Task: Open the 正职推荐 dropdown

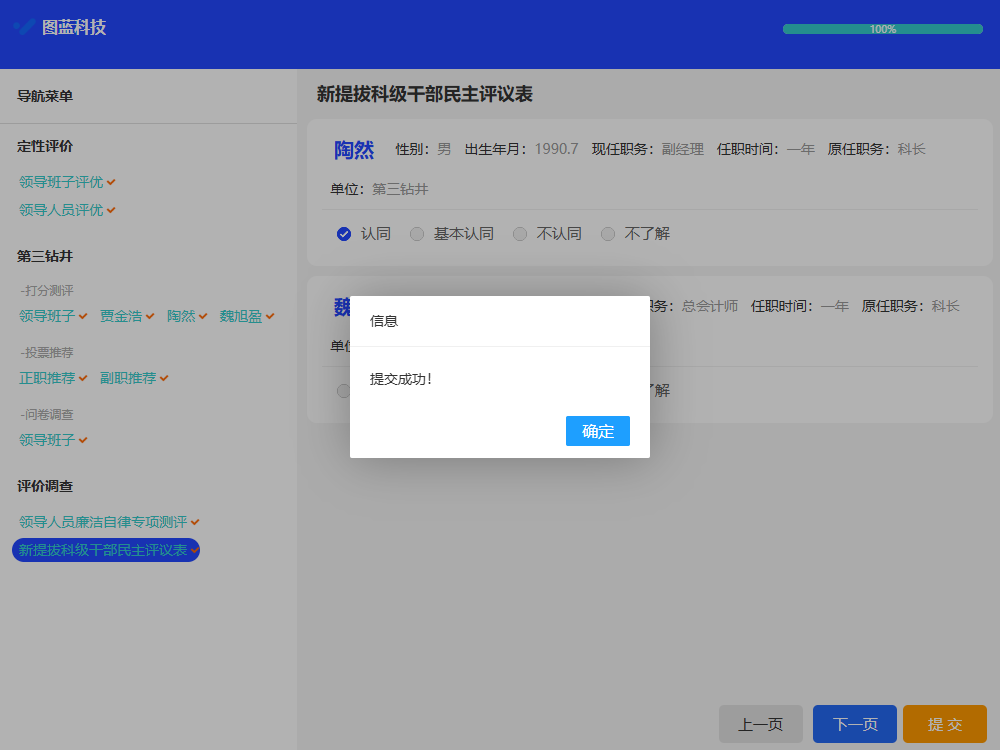Action: point(47,378)
